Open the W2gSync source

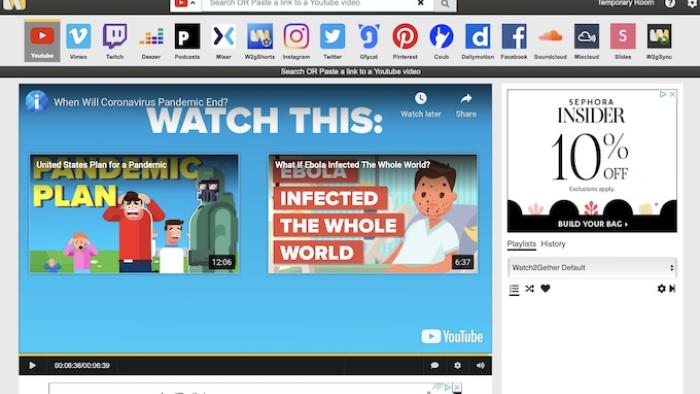coord(659,41)
